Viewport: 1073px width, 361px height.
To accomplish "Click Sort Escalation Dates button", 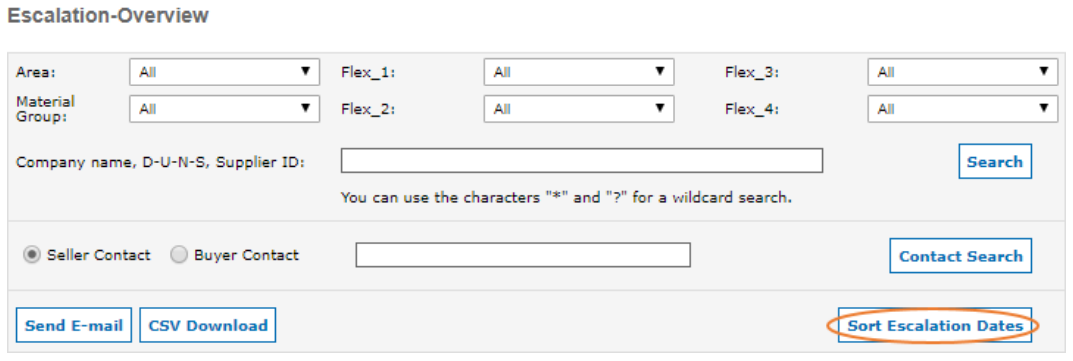I will (x=935, y=325).
